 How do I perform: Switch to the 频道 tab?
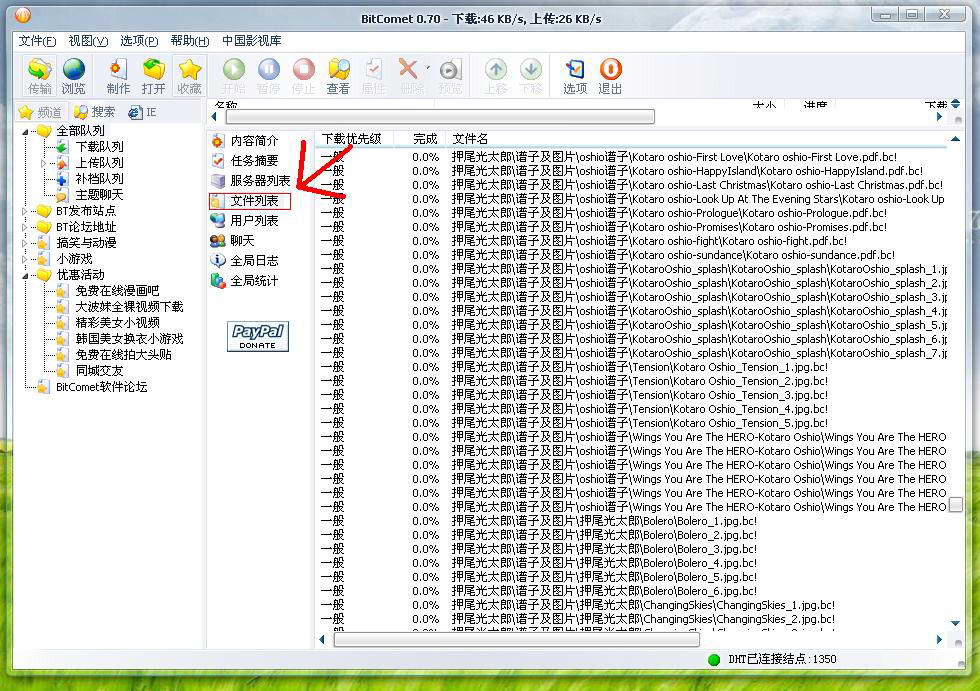click(x=41, y=112)
